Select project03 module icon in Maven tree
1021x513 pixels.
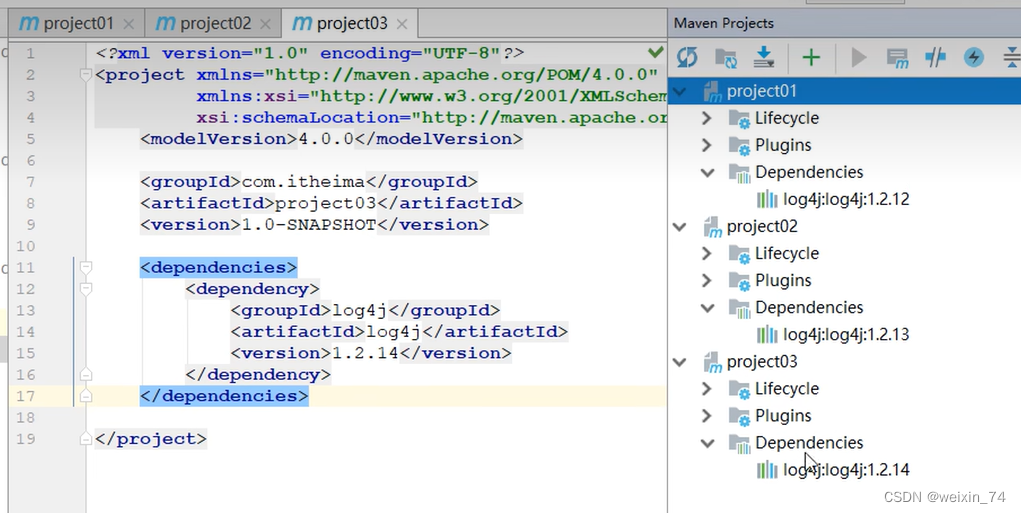[713, 362]
